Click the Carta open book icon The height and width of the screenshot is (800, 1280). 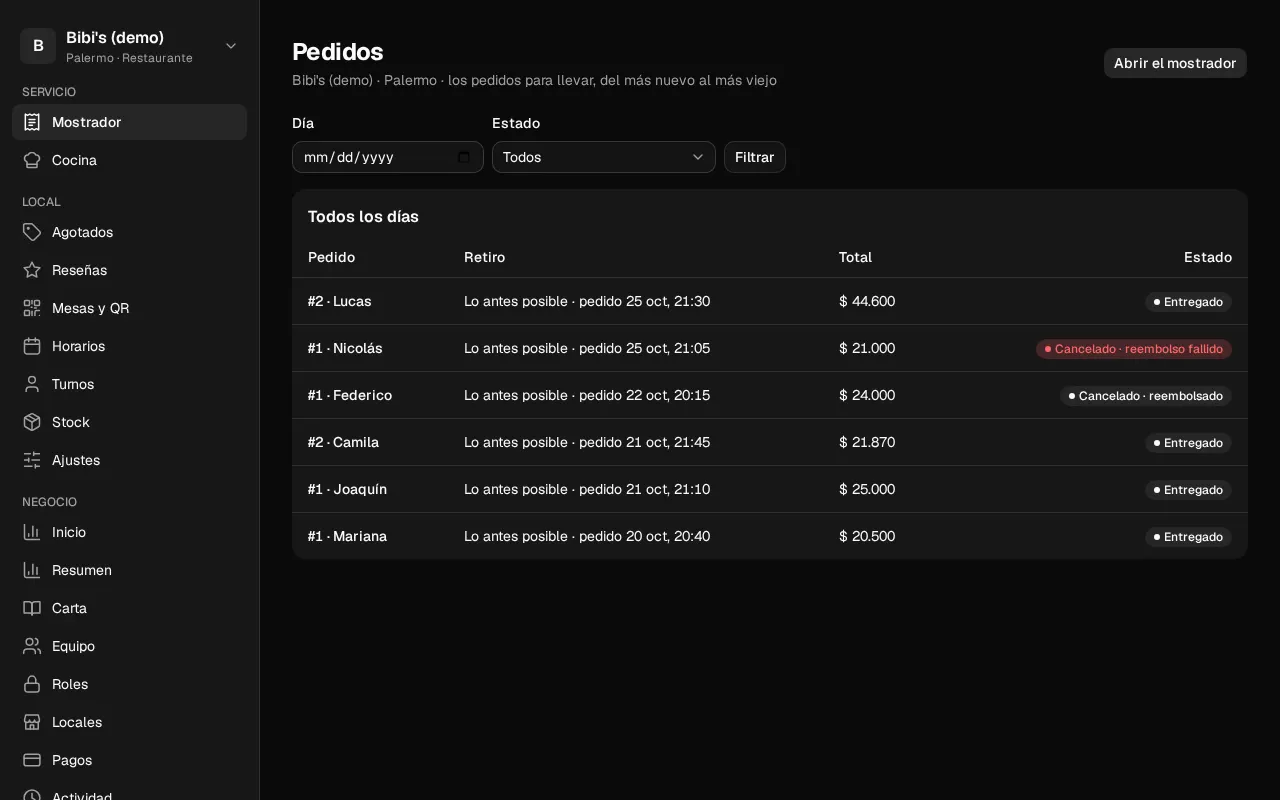(x=32, y=608)
